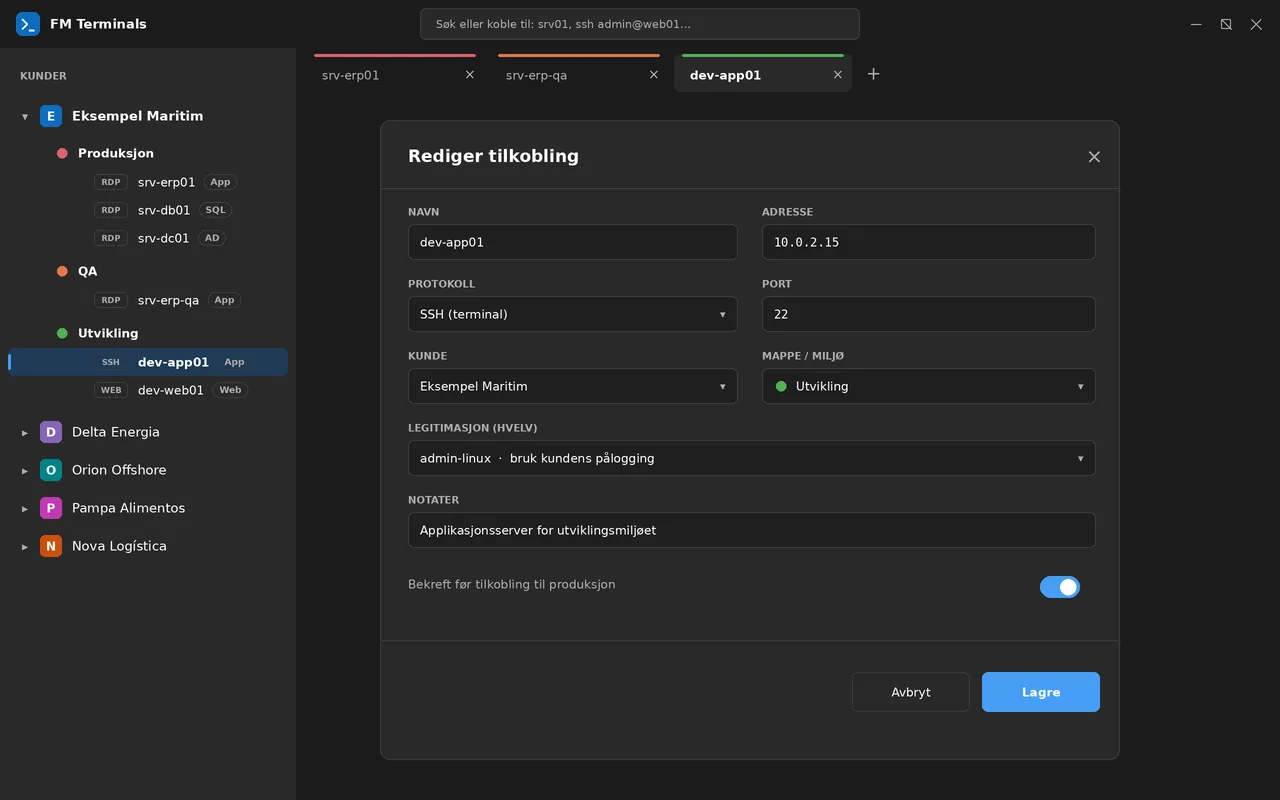Open the Kunde dropdown
The image size is (1280, 800).
point(573,386)
